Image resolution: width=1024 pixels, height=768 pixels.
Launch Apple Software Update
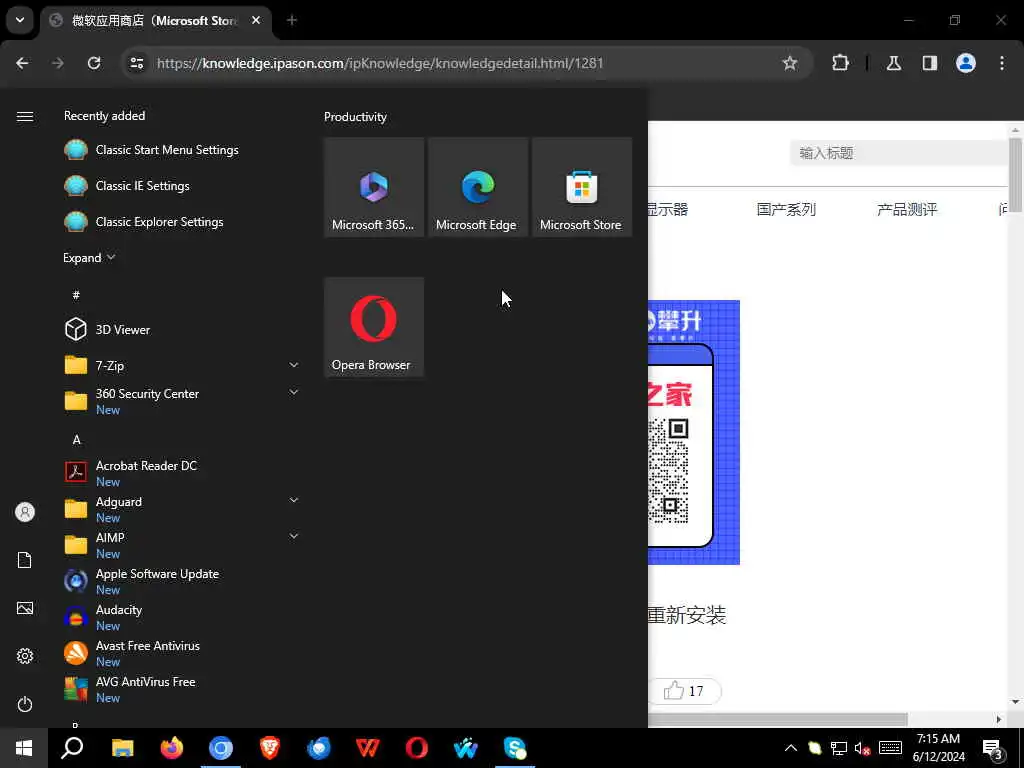coord(182,581)
